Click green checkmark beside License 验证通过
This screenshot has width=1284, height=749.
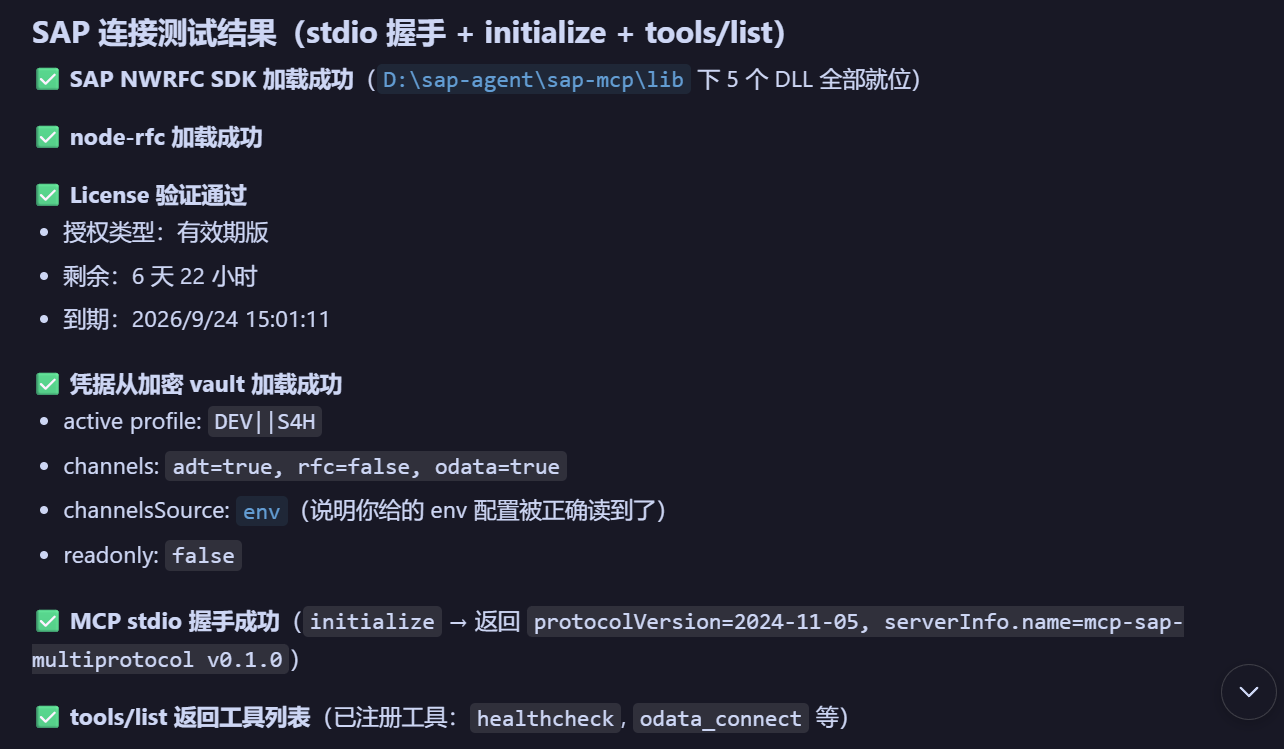click(47, 194)
